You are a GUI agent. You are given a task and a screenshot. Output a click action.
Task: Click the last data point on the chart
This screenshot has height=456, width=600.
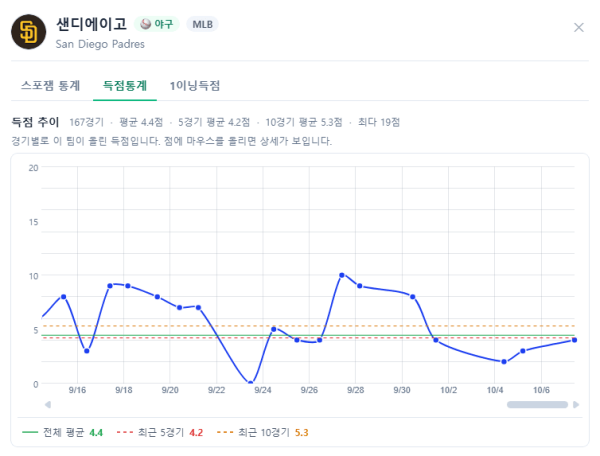pyautogui.click(x=574, y=340)
